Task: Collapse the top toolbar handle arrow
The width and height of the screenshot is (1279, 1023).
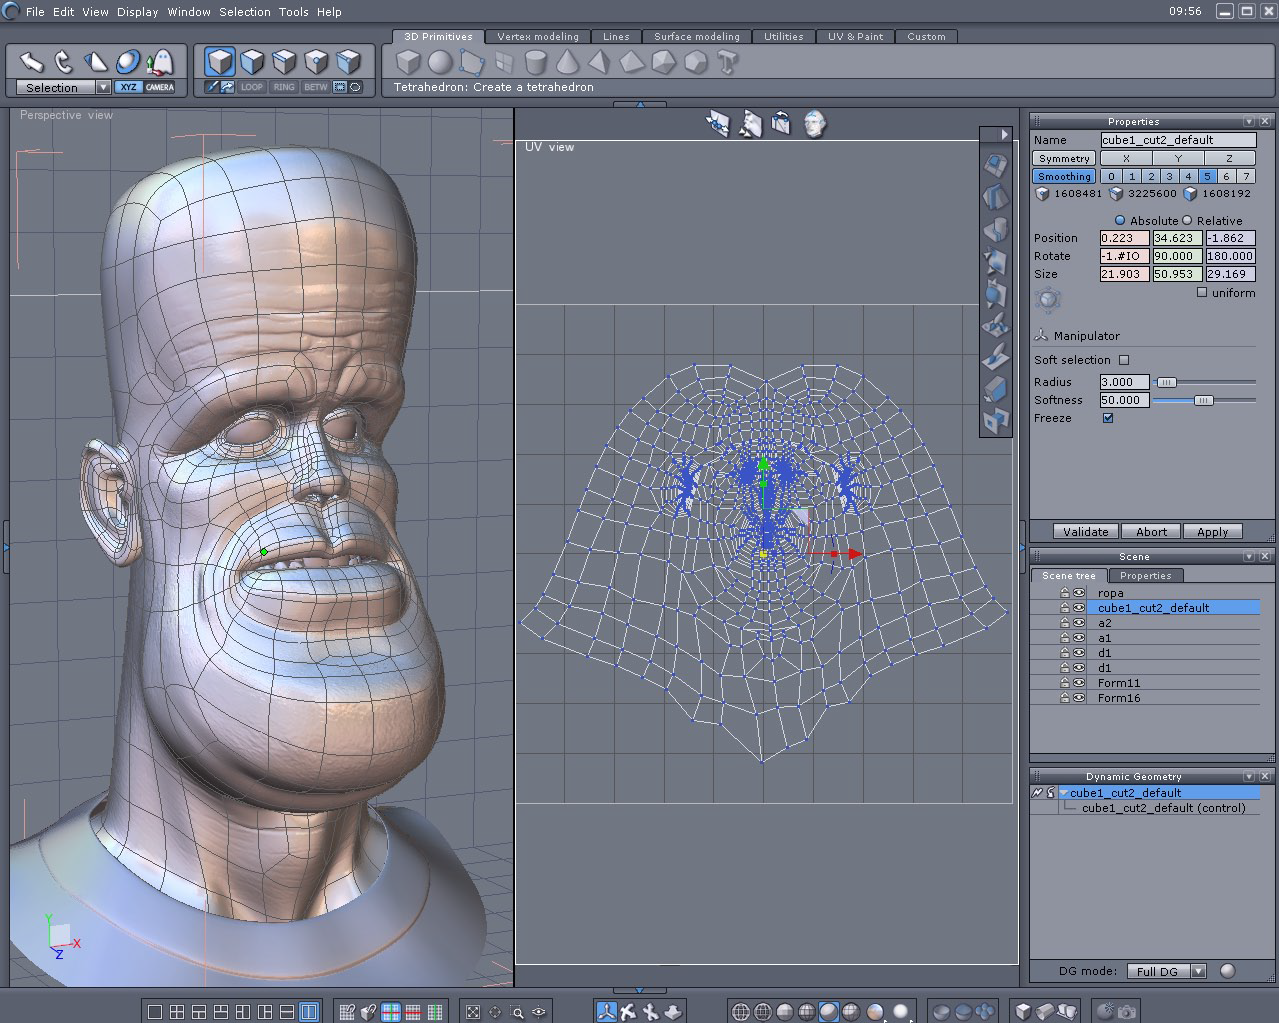Action: pos(639,104)
